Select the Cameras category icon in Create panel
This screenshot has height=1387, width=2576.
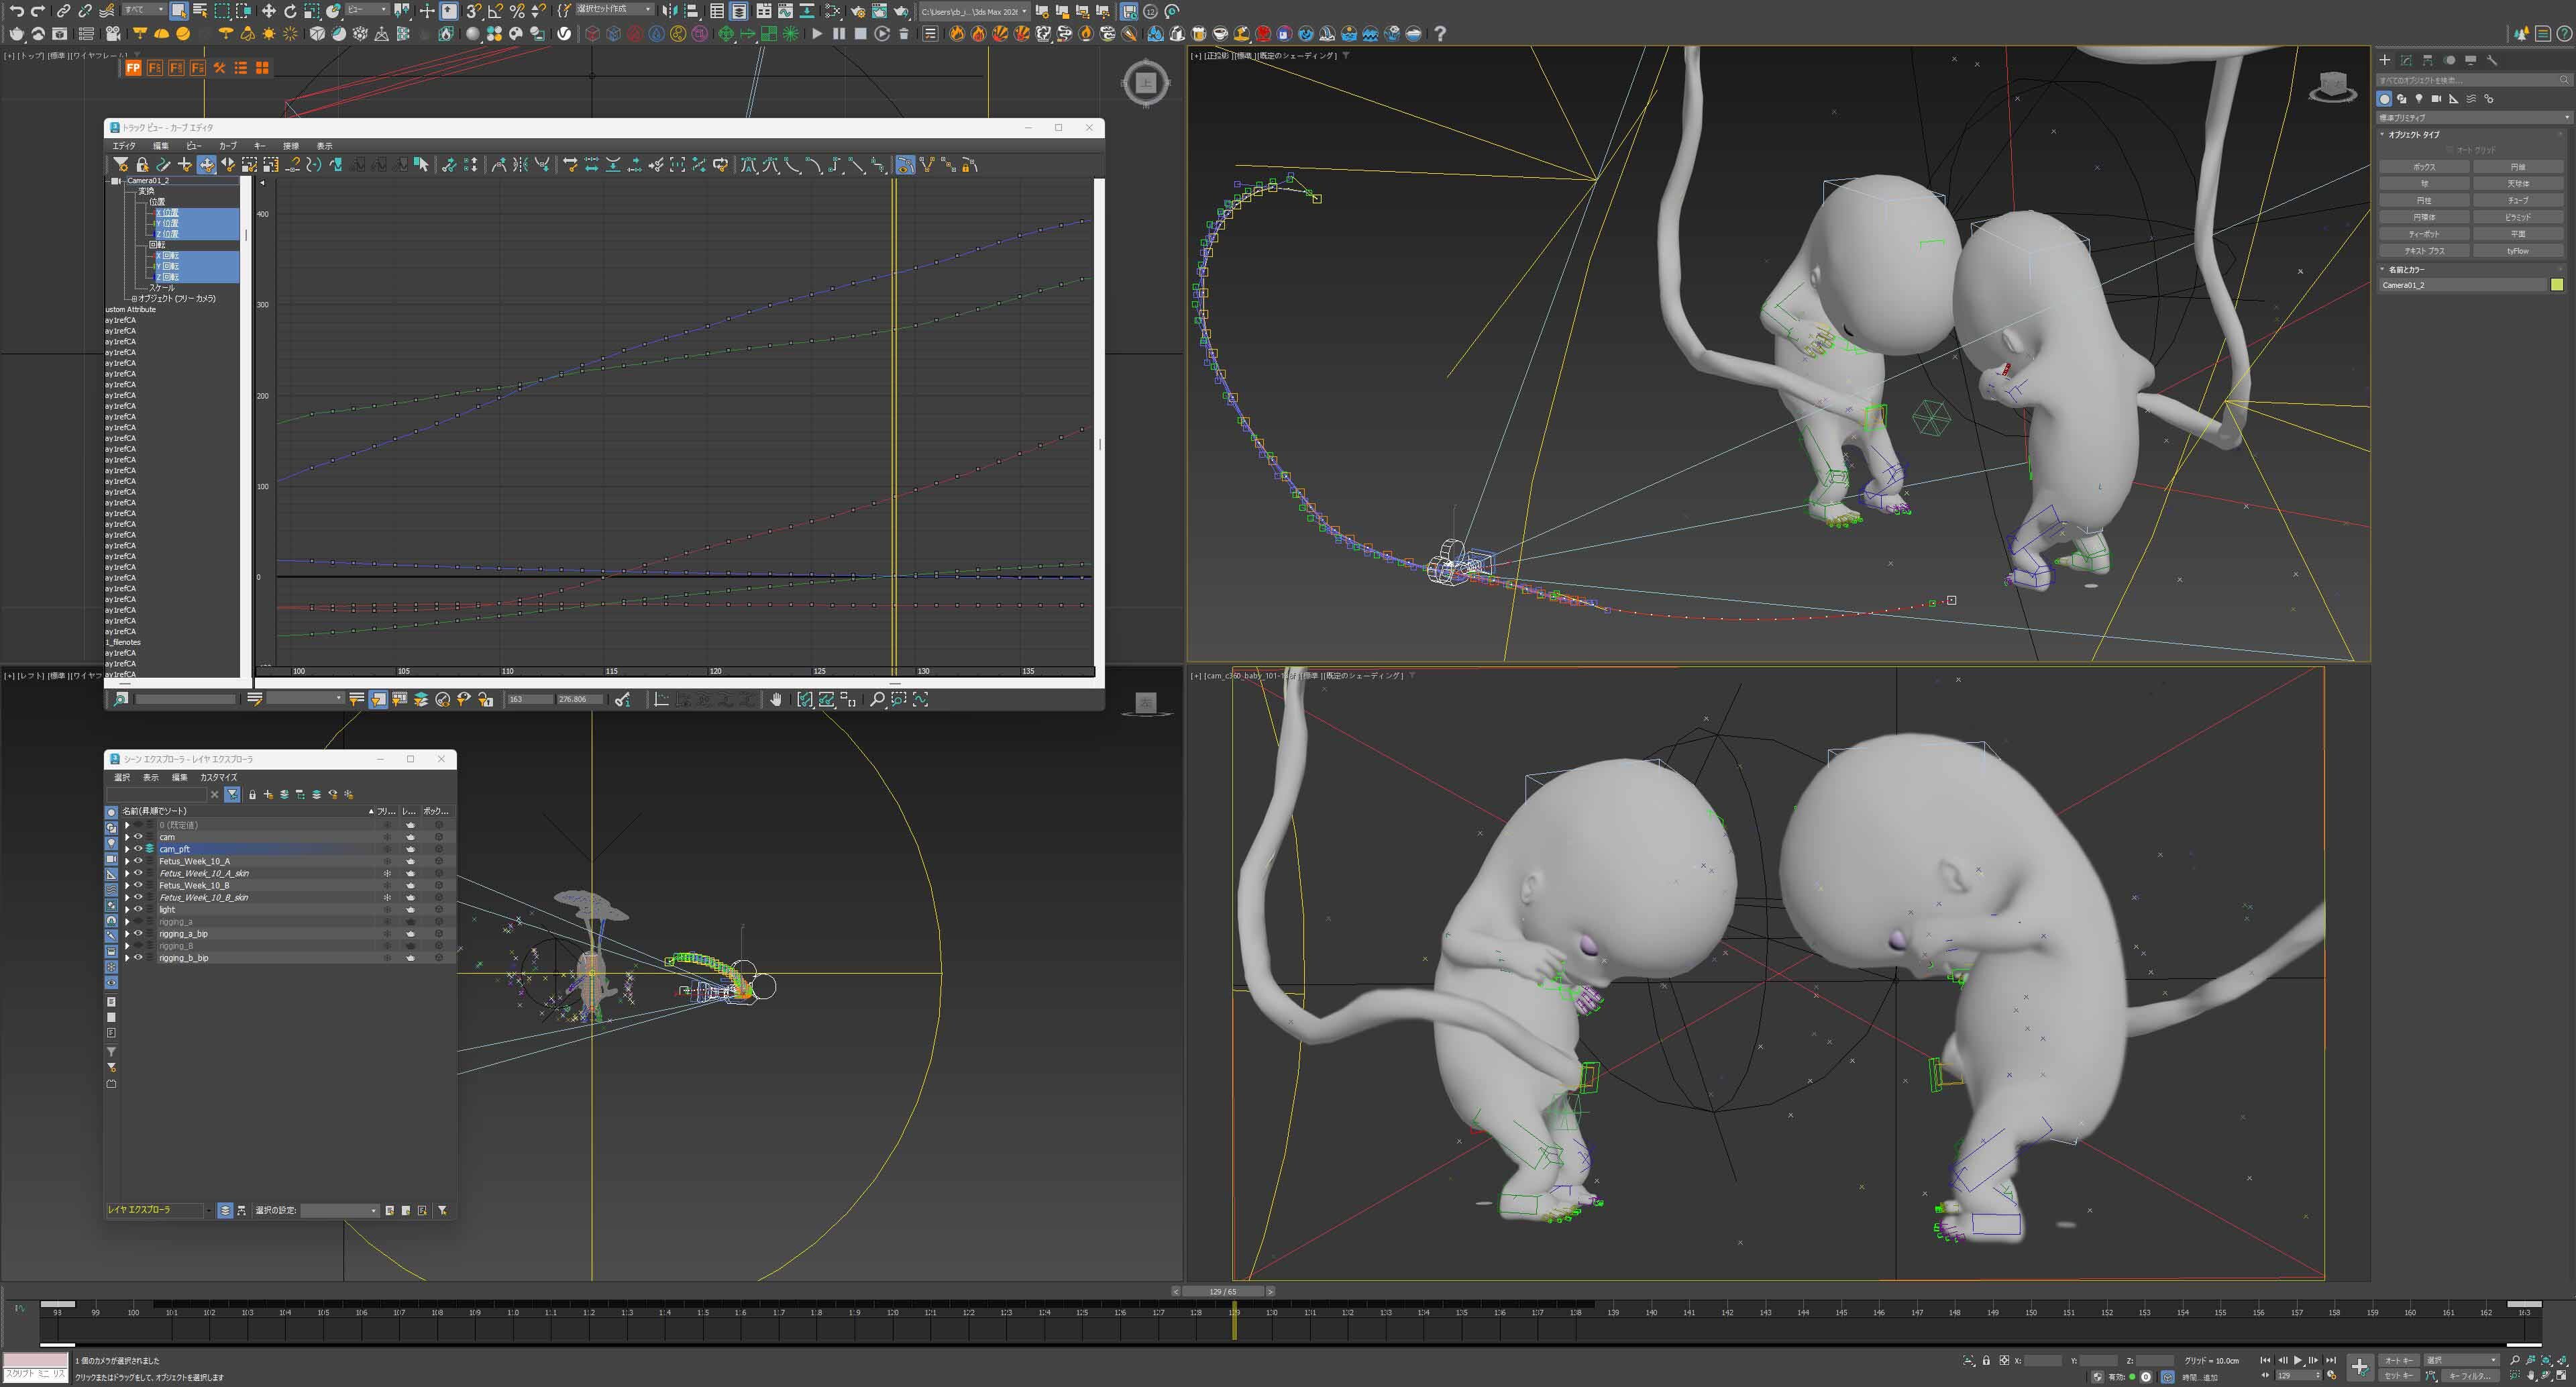(2436, 99)
